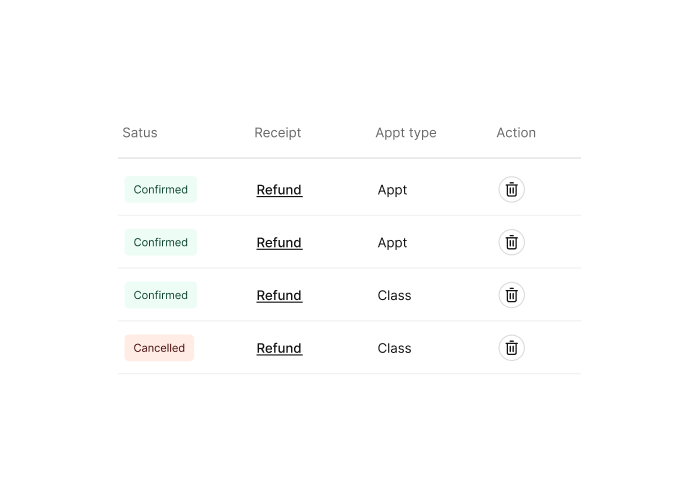The width and height of the screenshot is (700, 480).
Task: Click the Confirmed badge in the third row
Action: 161,296
